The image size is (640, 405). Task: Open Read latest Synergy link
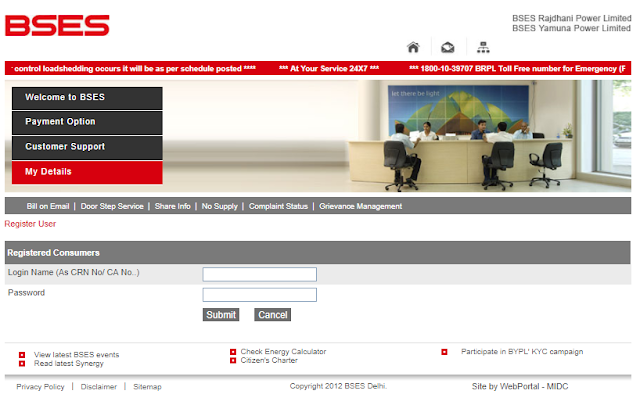[x=69, y=363]
